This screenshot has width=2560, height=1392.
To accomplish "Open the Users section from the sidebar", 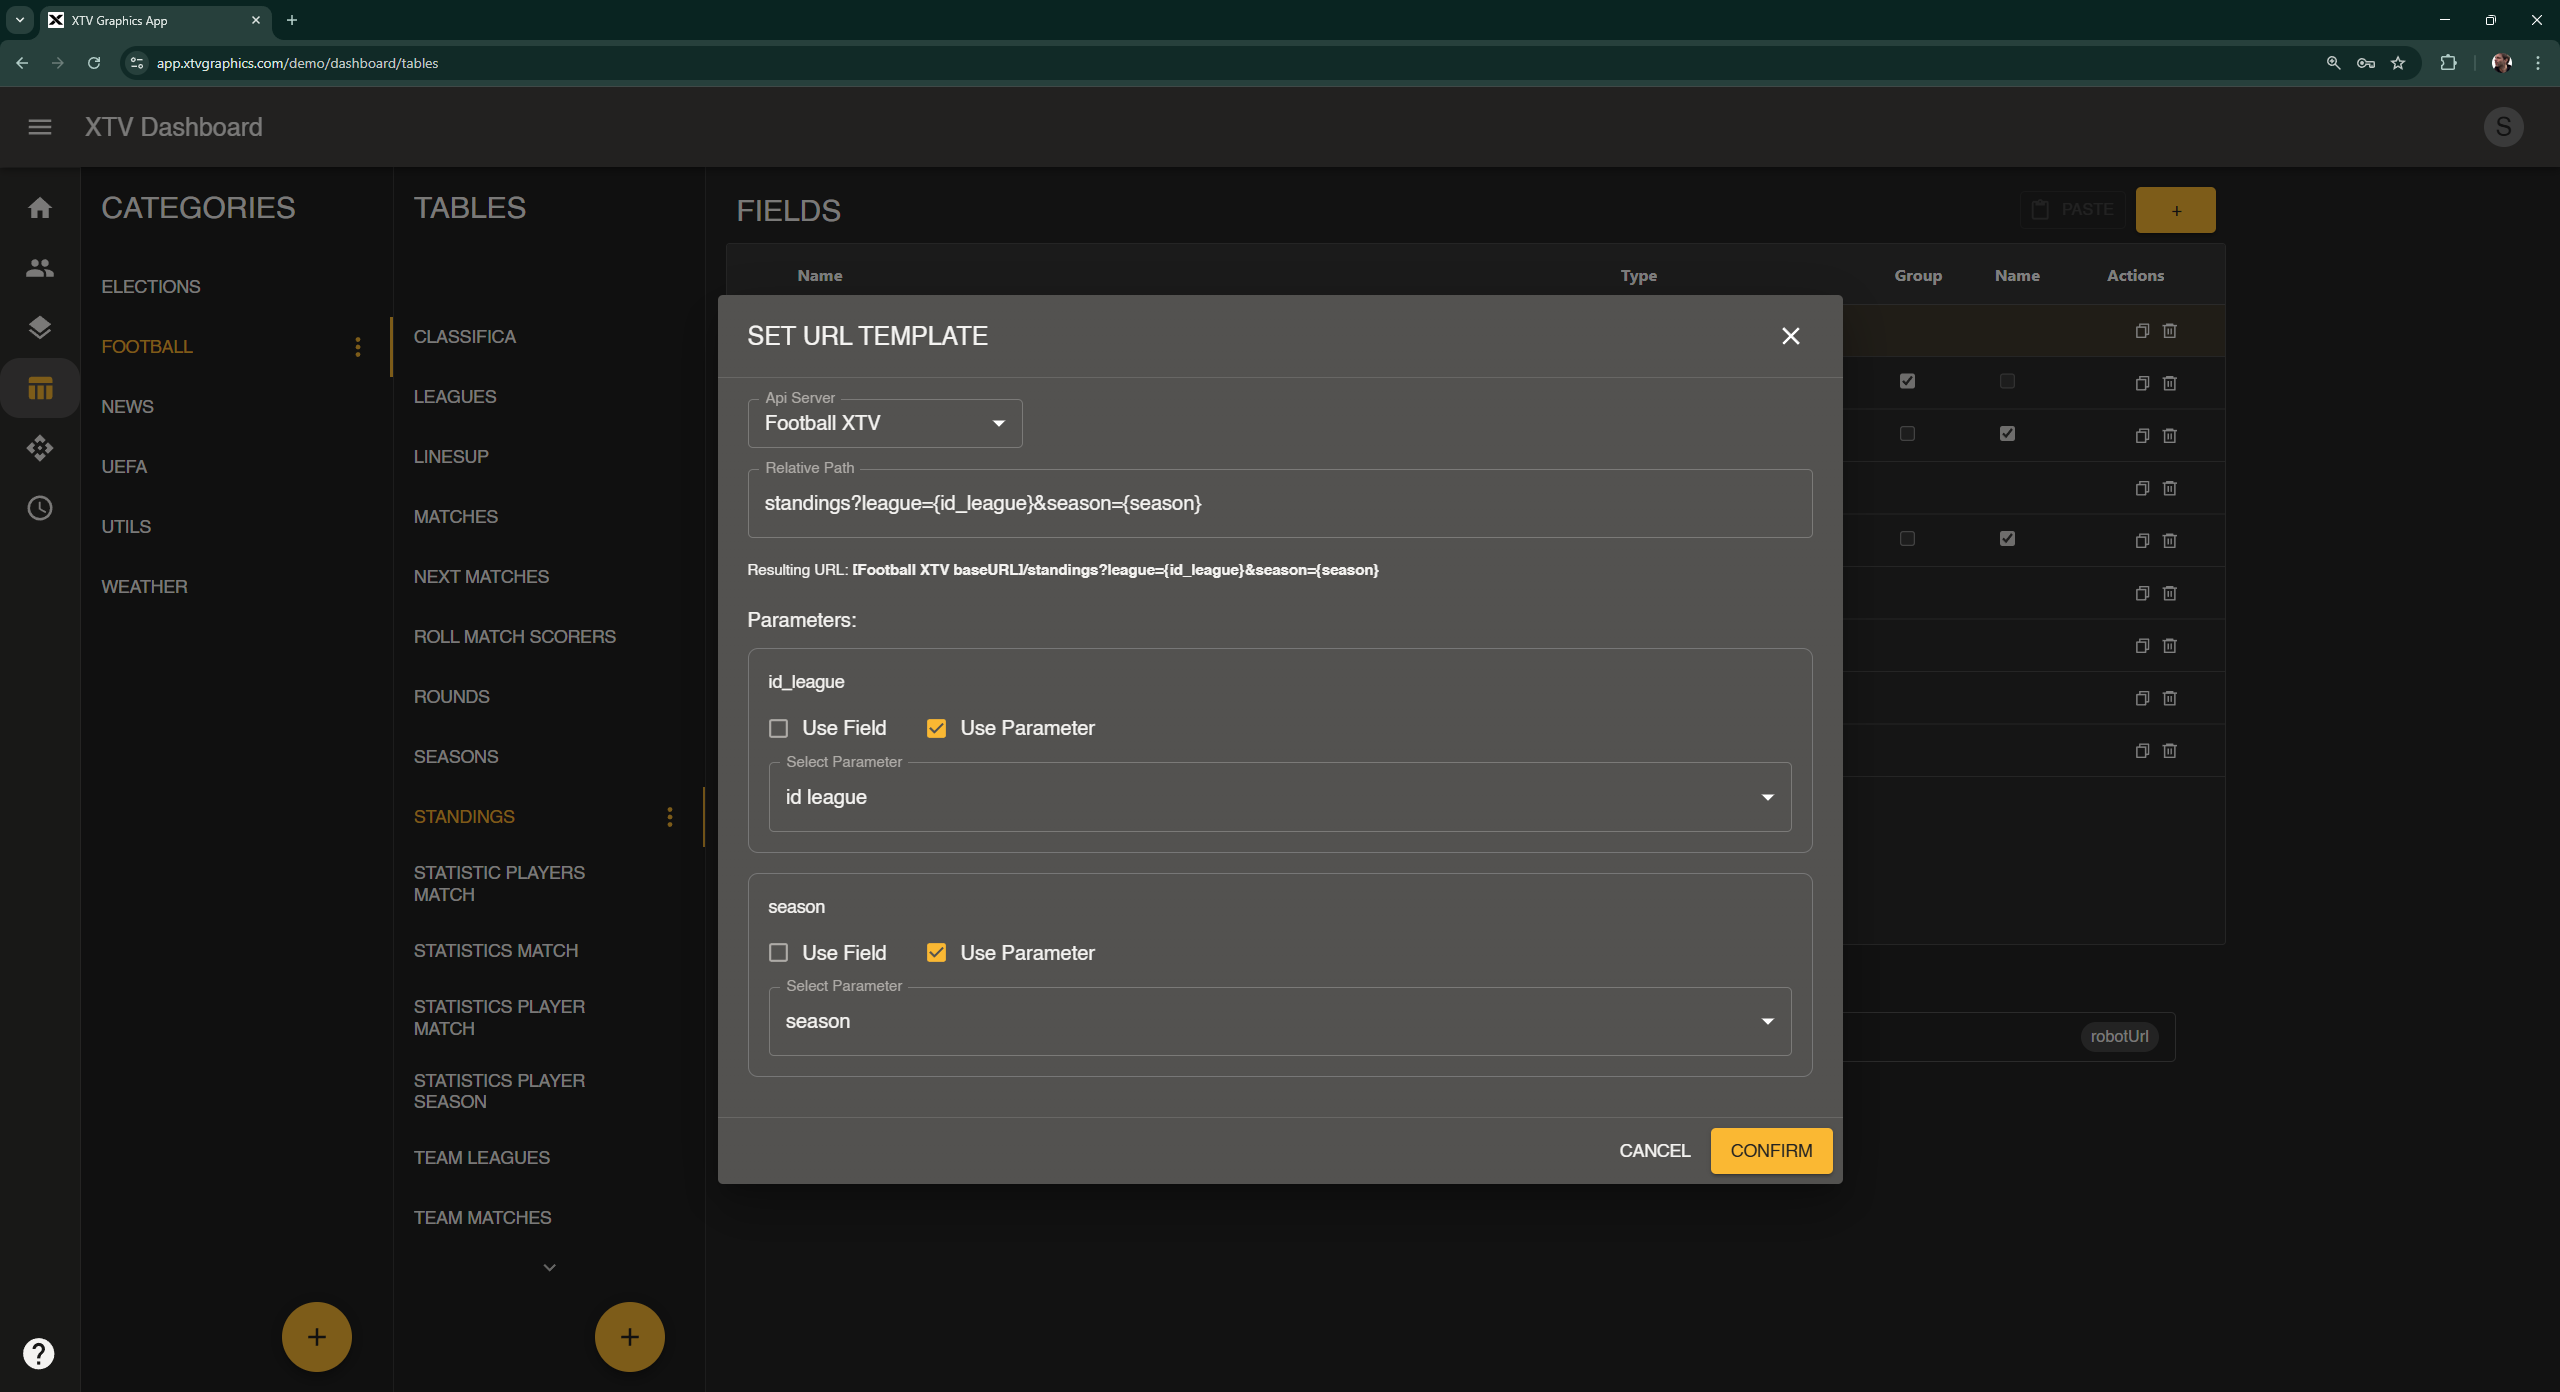I will [39, 267].
